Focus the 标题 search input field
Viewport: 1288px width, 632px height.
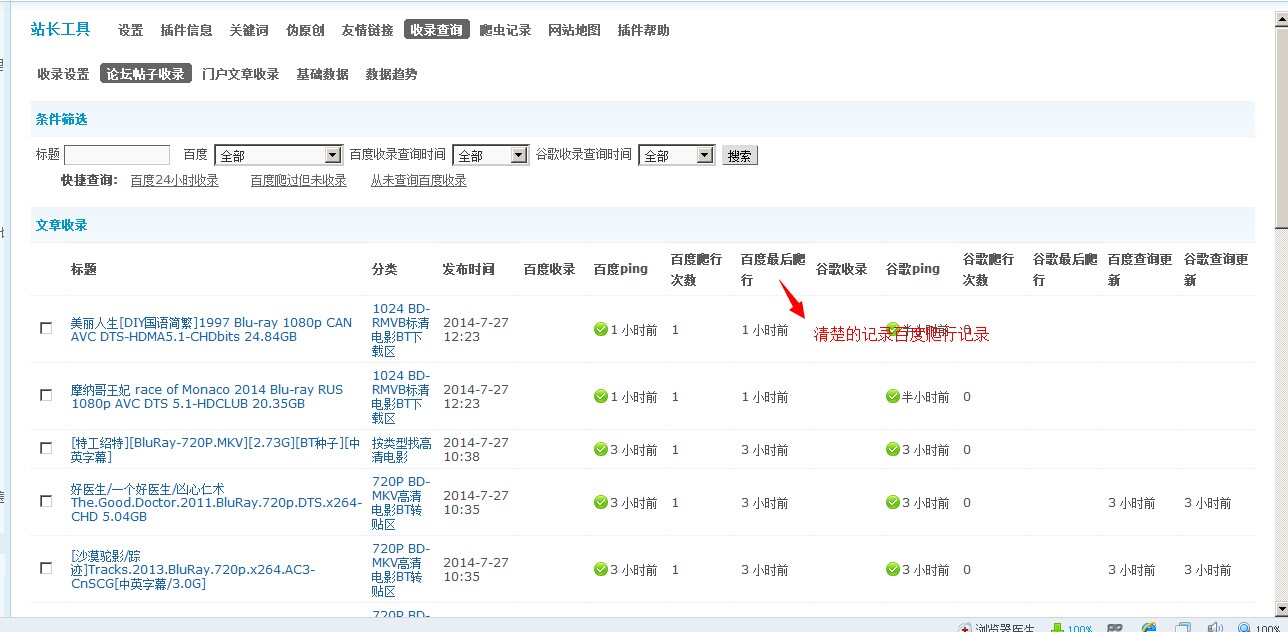tap(117, 155)
